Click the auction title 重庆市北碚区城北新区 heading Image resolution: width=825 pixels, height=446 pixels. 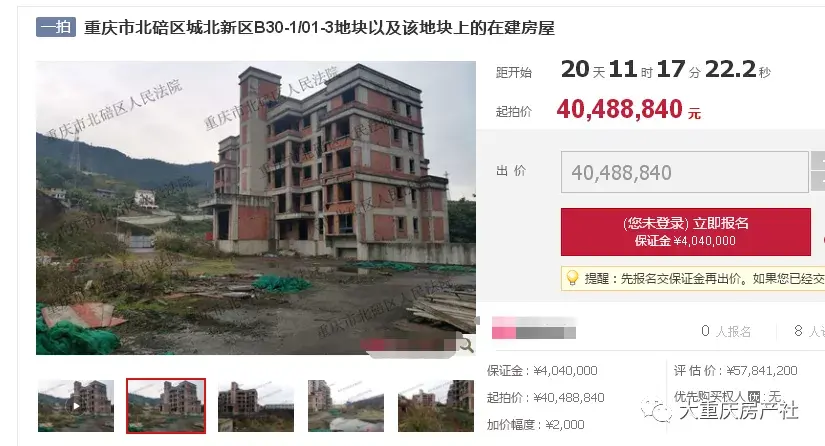pyautogui.click(x=319, y=27)
